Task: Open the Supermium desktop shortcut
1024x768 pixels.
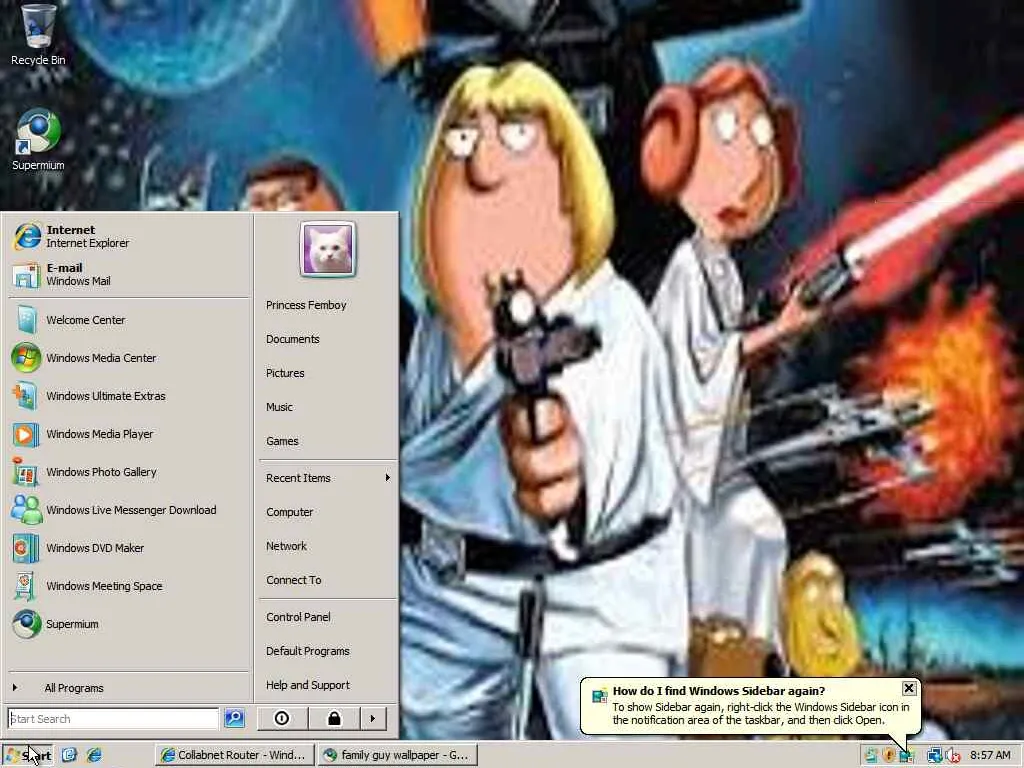Action: tap(38, 139)
